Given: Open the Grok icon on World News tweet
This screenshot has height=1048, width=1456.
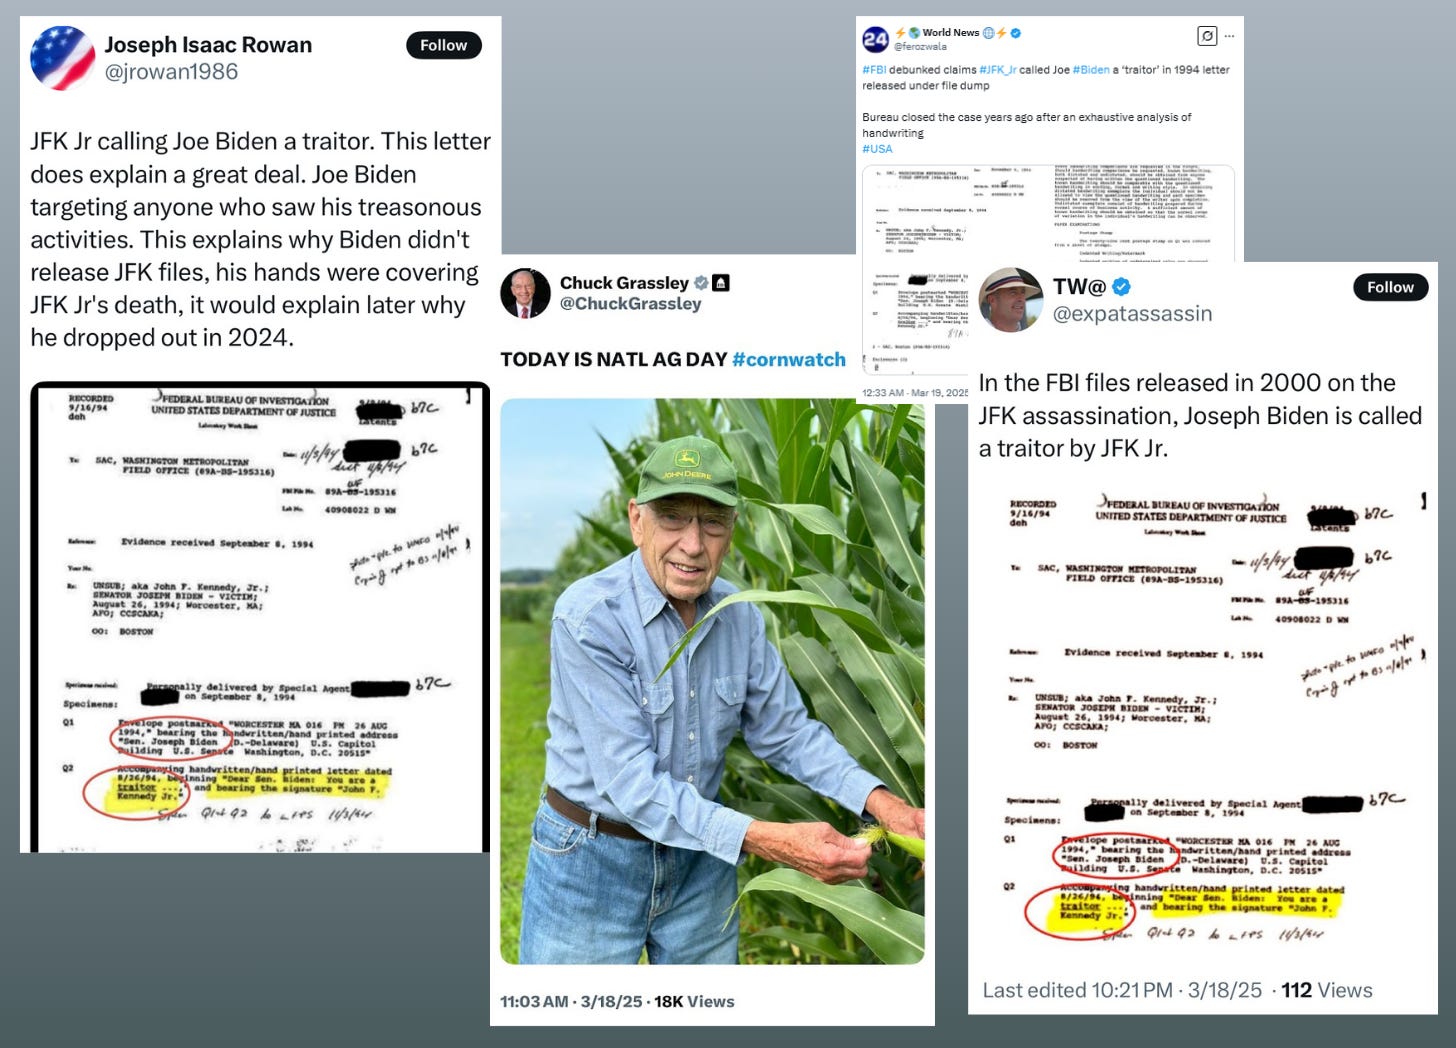Looking at the screenshot, I should tap(1207, 36).
